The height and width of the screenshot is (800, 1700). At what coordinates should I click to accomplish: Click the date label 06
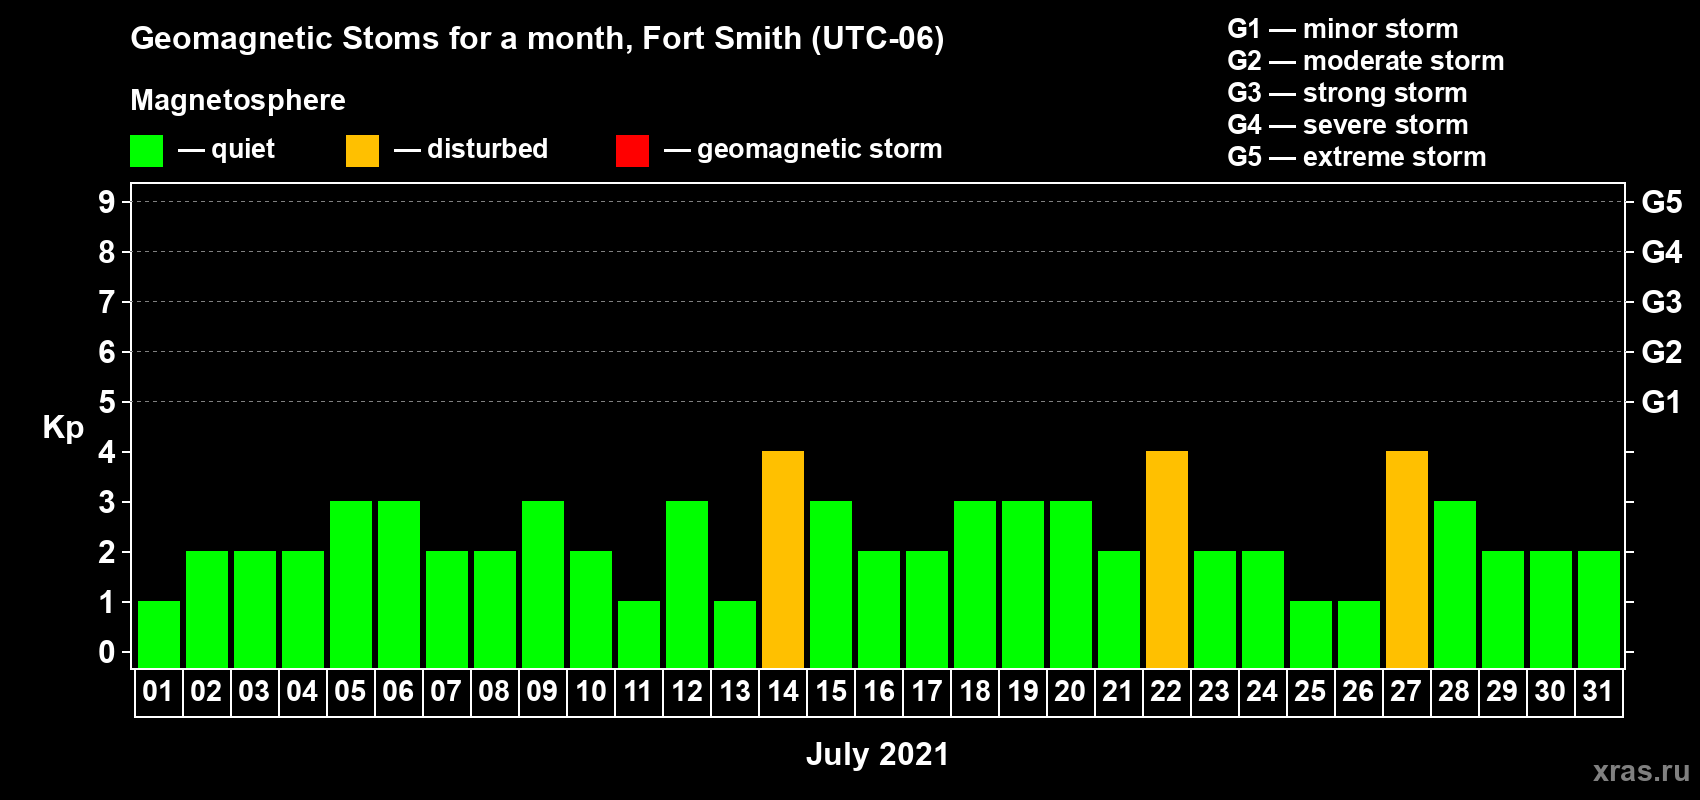pos(398,691)
